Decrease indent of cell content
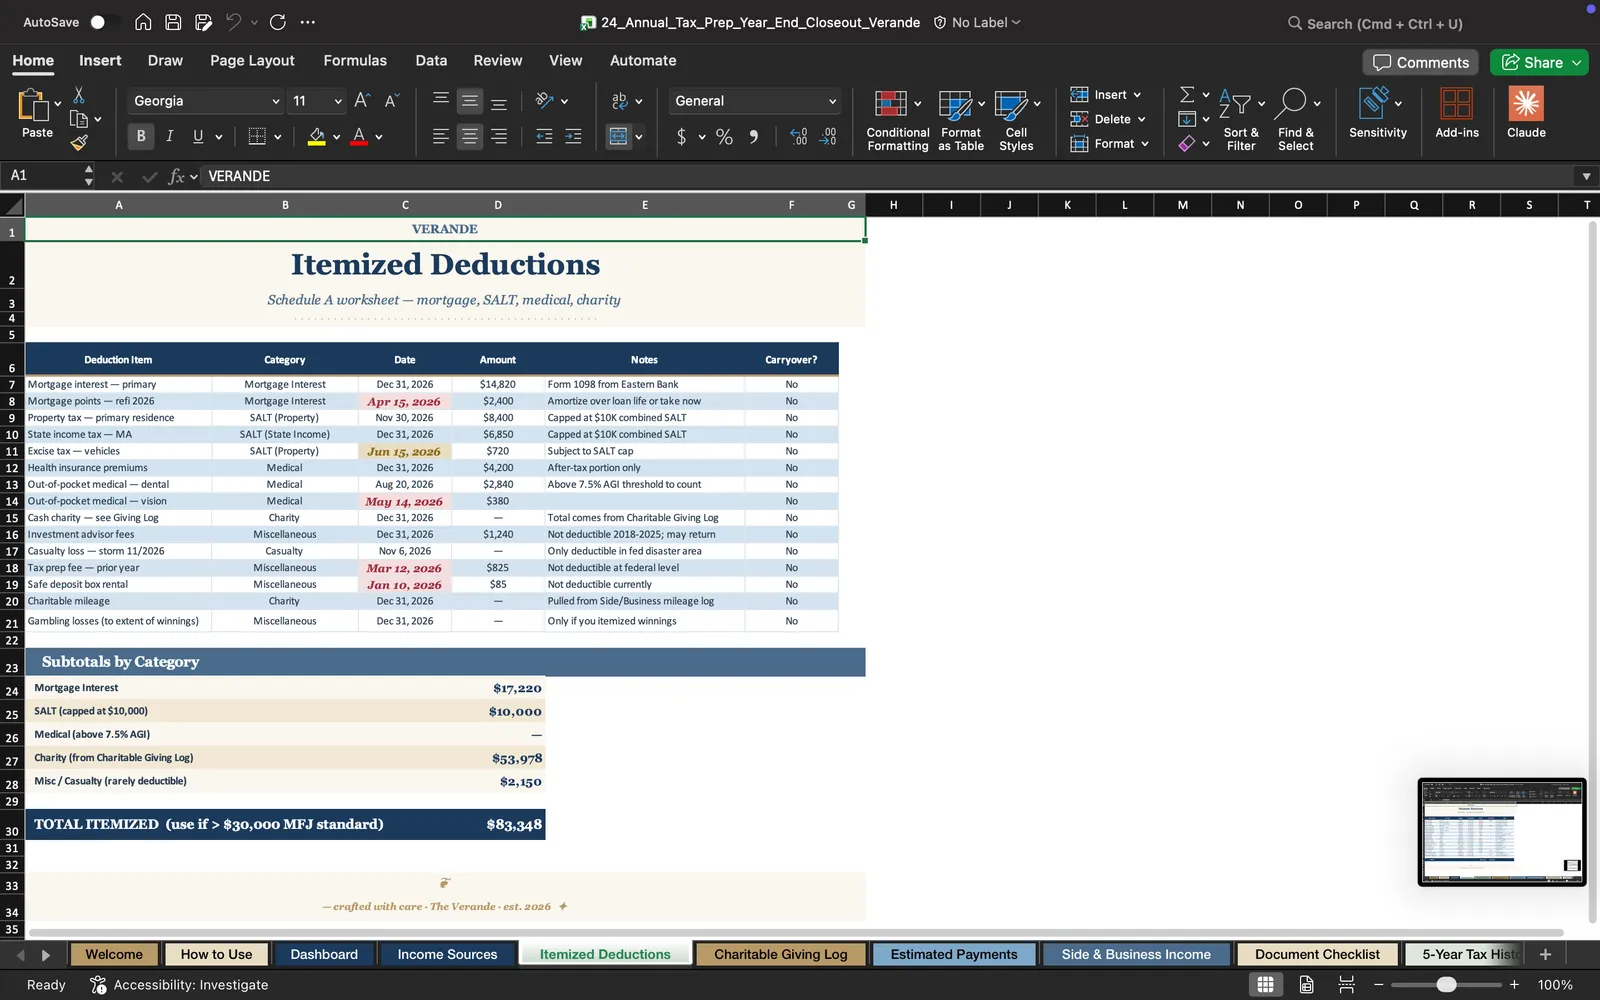The width and height of the screenshot is (1600, 1000). pos(544,136)
